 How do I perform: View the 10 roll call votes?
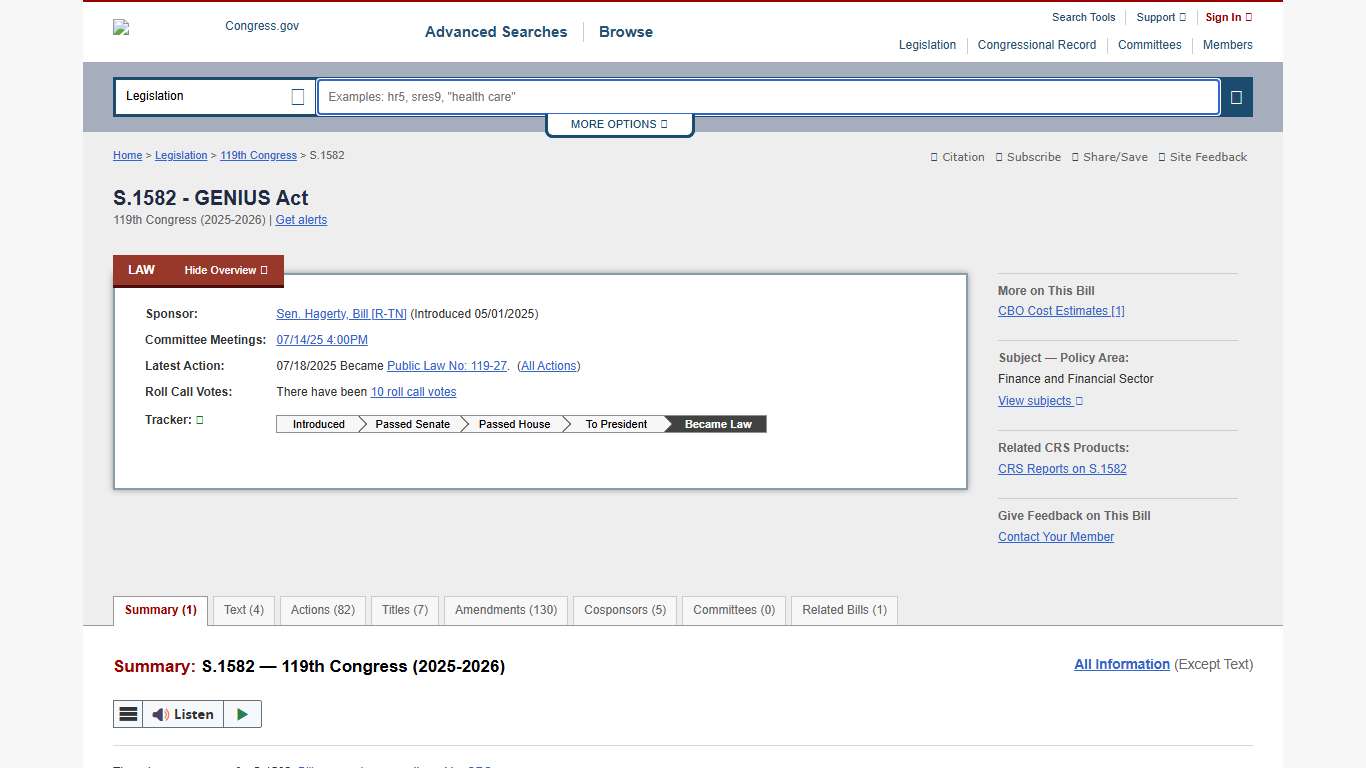click(413, 391)
